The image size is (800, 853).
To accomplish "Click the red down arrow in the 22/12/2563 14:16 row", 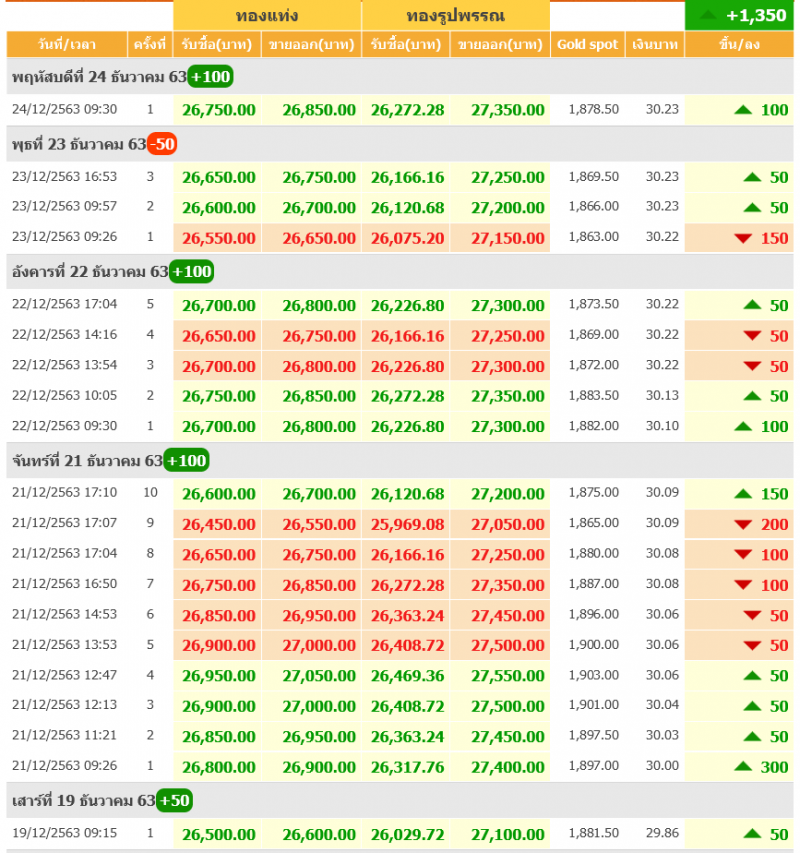I will [752, 336].
